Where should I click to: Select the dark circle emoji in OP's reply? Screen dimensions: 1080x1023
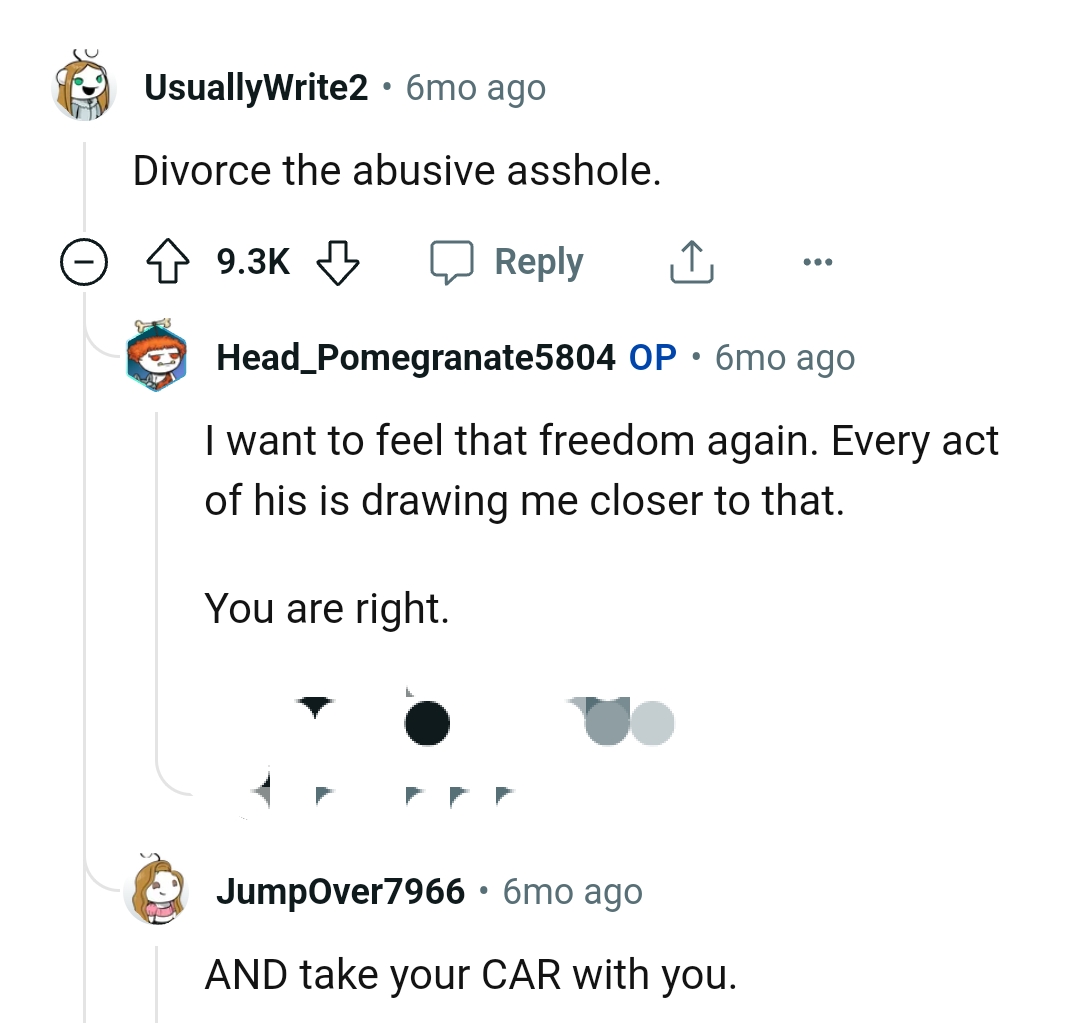[427, 723]
